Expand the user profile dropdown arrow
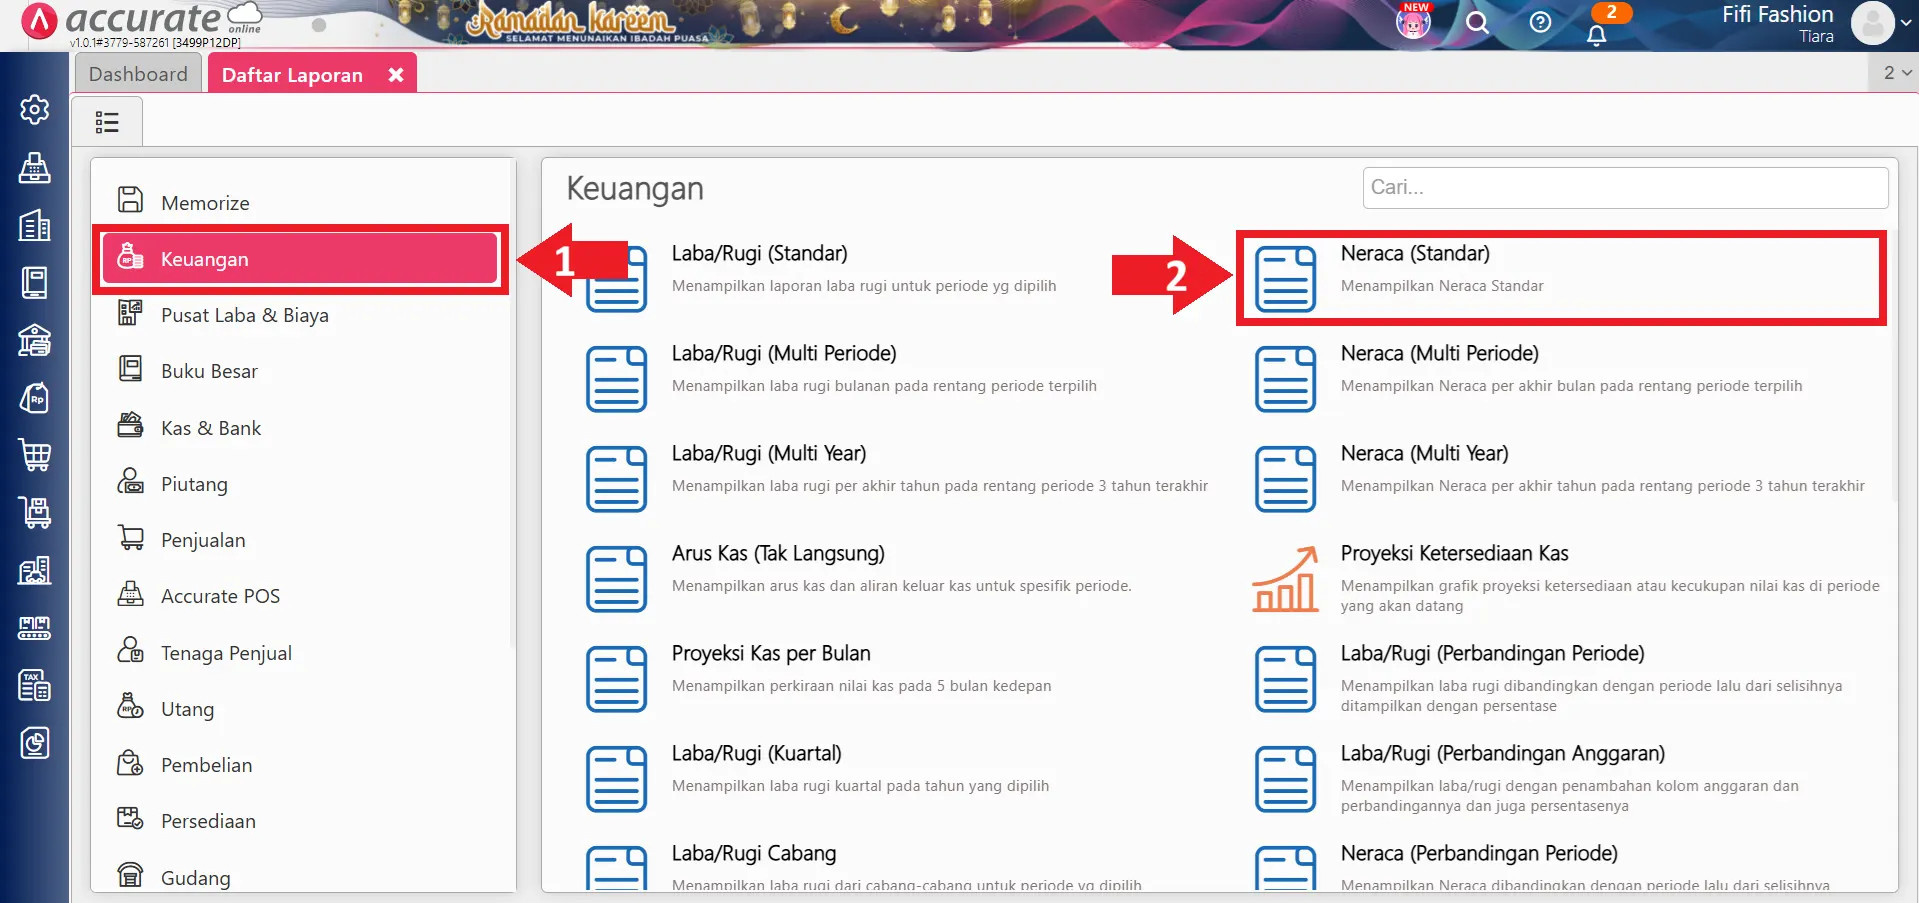 coord(1905,23)
